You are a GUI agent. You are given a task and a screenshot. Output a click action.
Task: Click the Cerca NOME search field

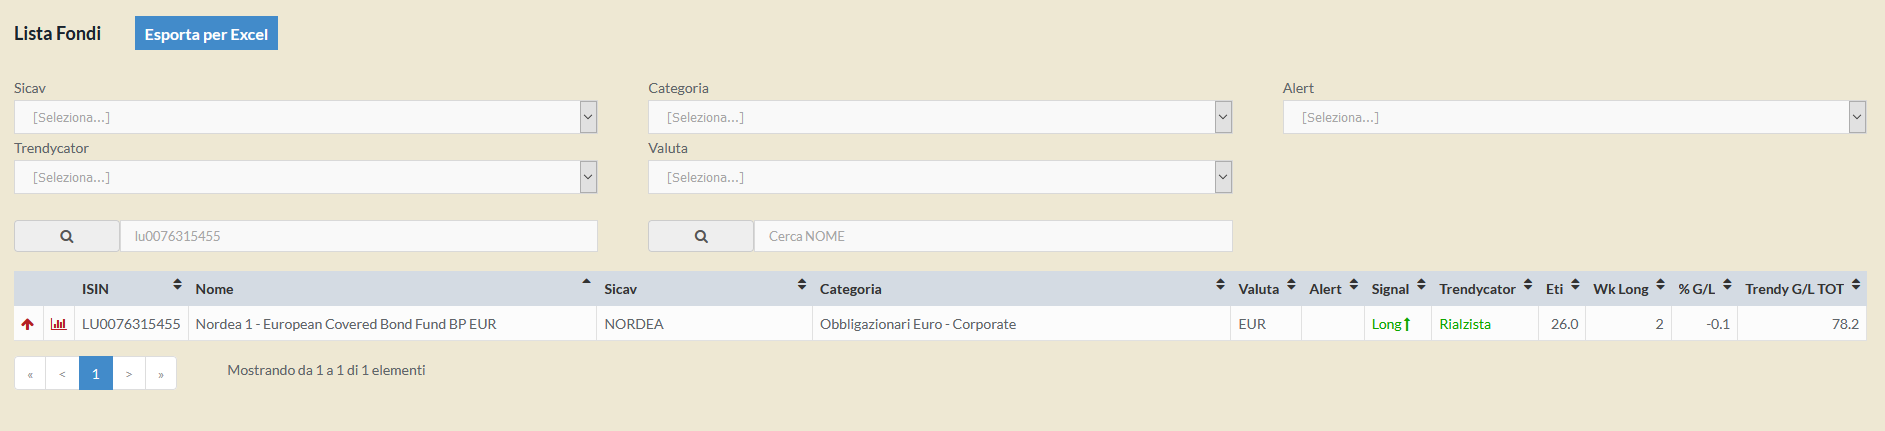pyautogui.click(x=992, y=236)
